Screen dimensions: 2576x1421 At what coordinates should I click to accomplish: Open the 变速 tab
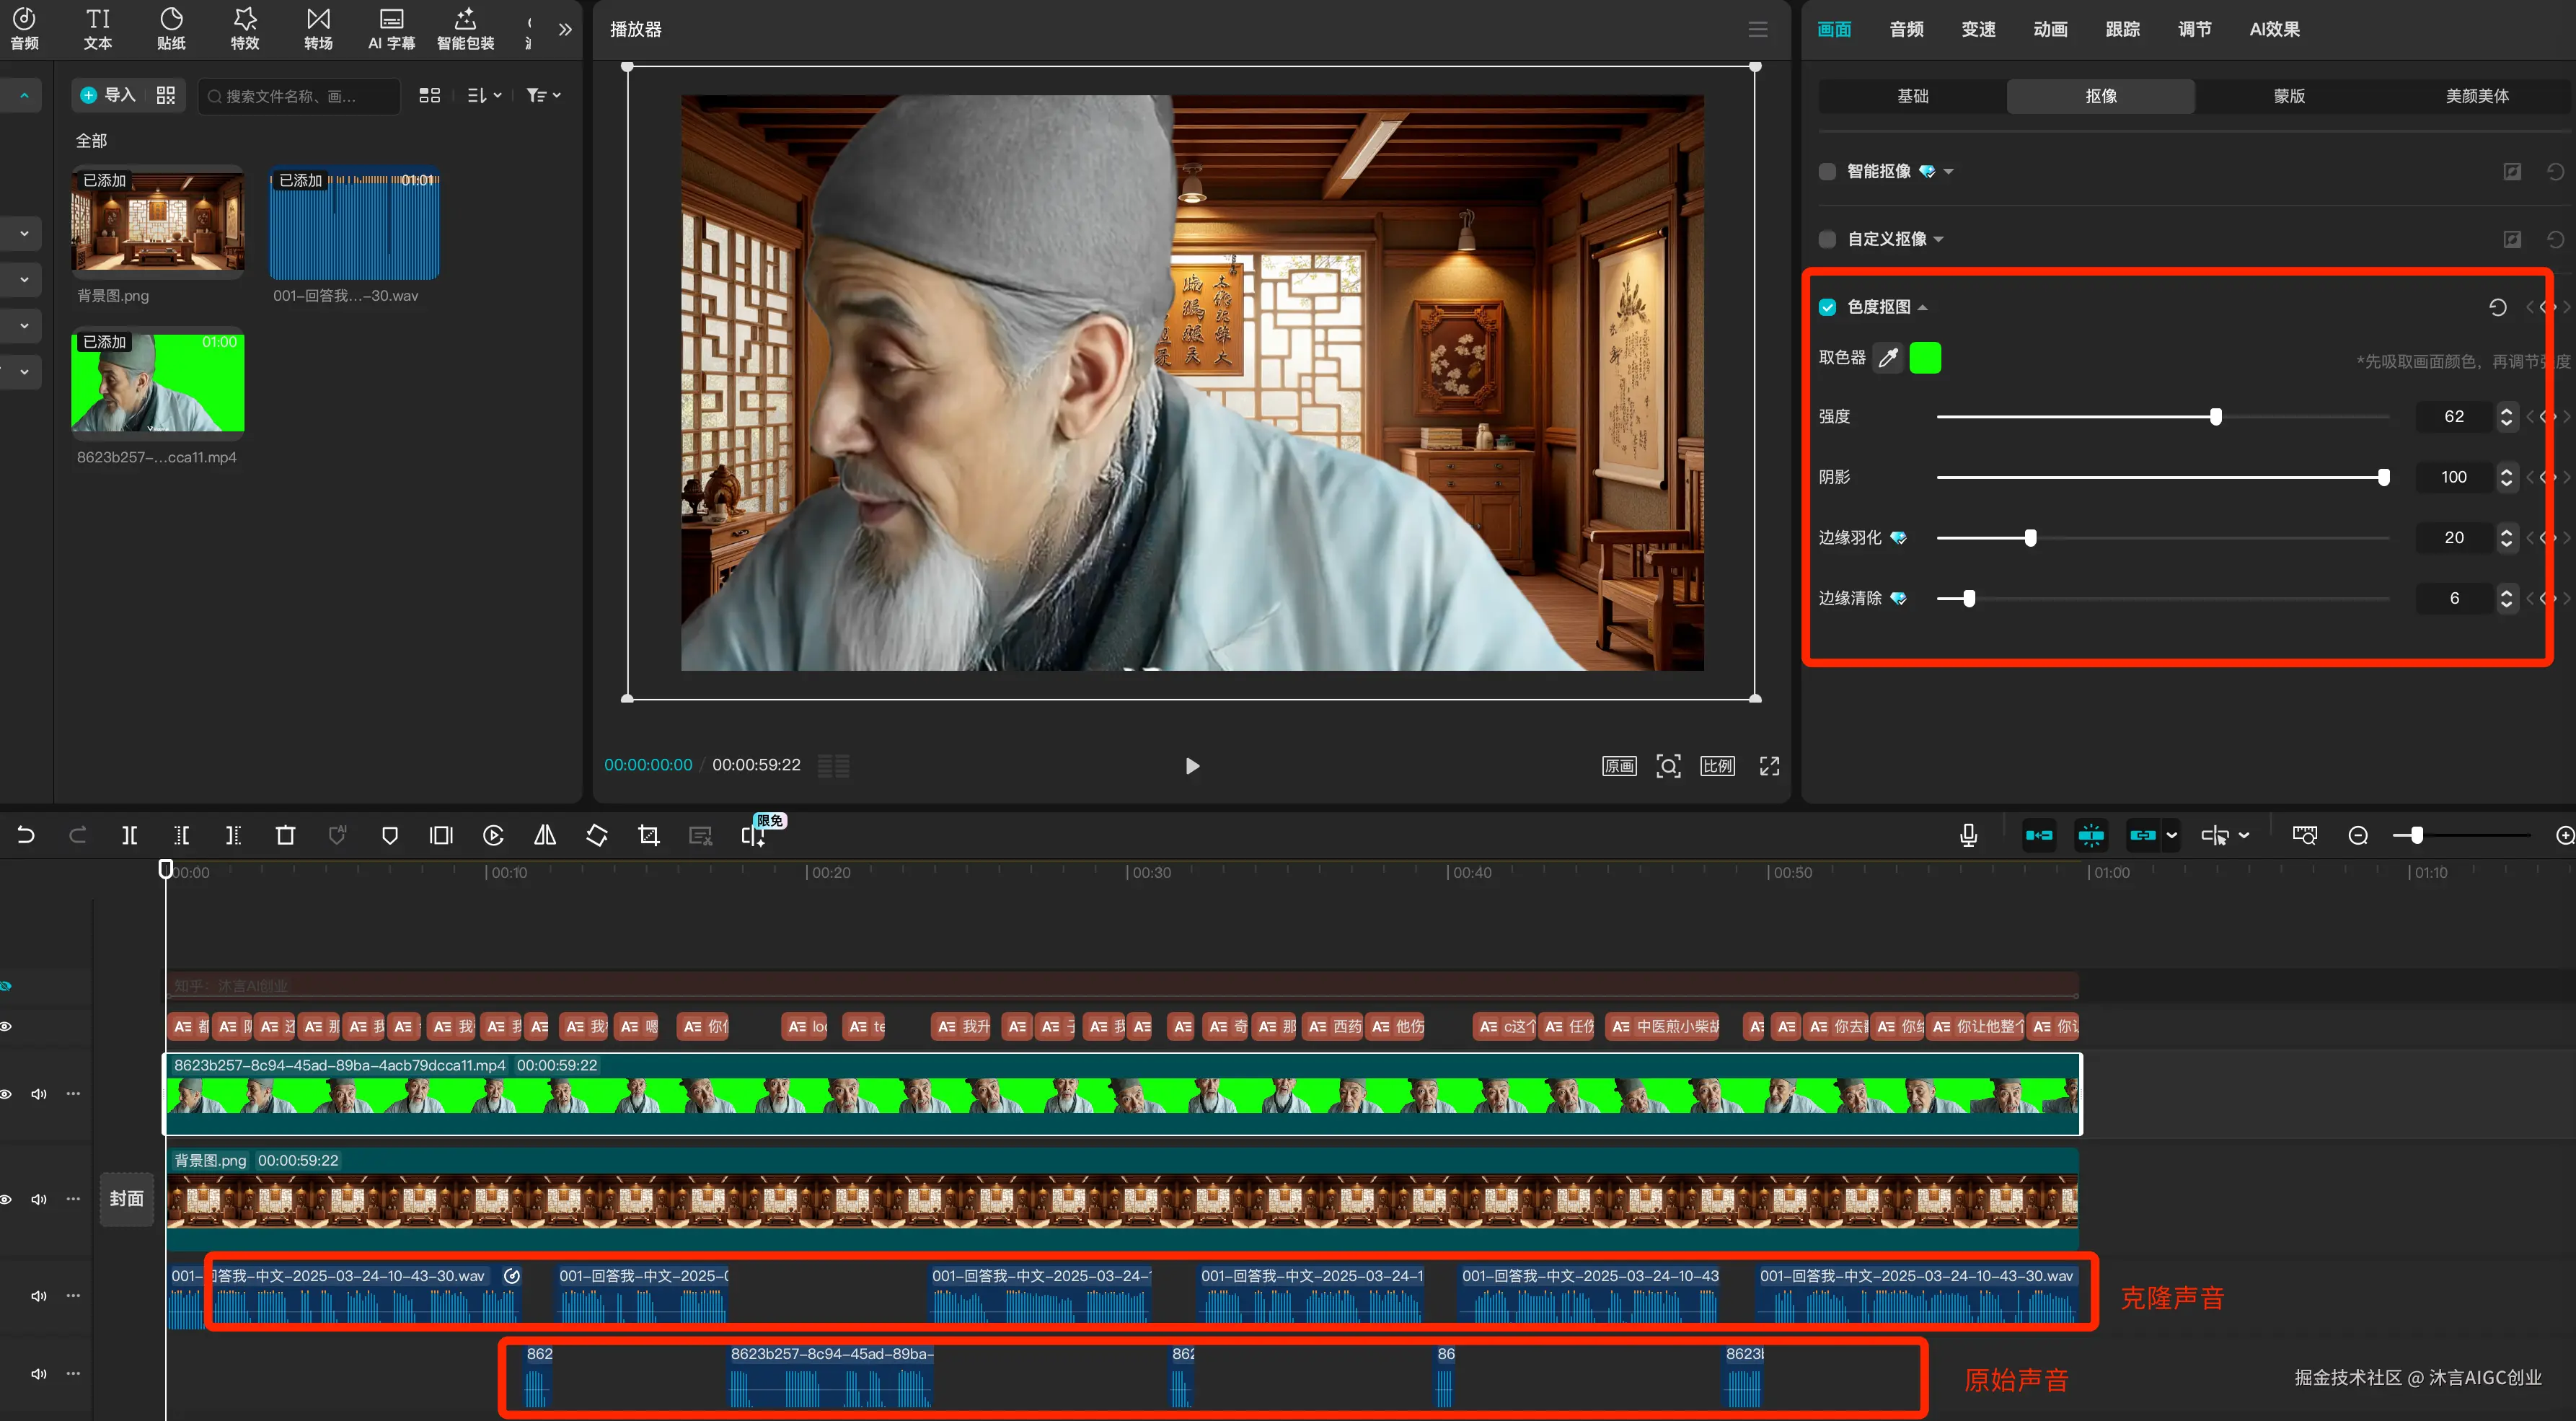coord(1978,29)
